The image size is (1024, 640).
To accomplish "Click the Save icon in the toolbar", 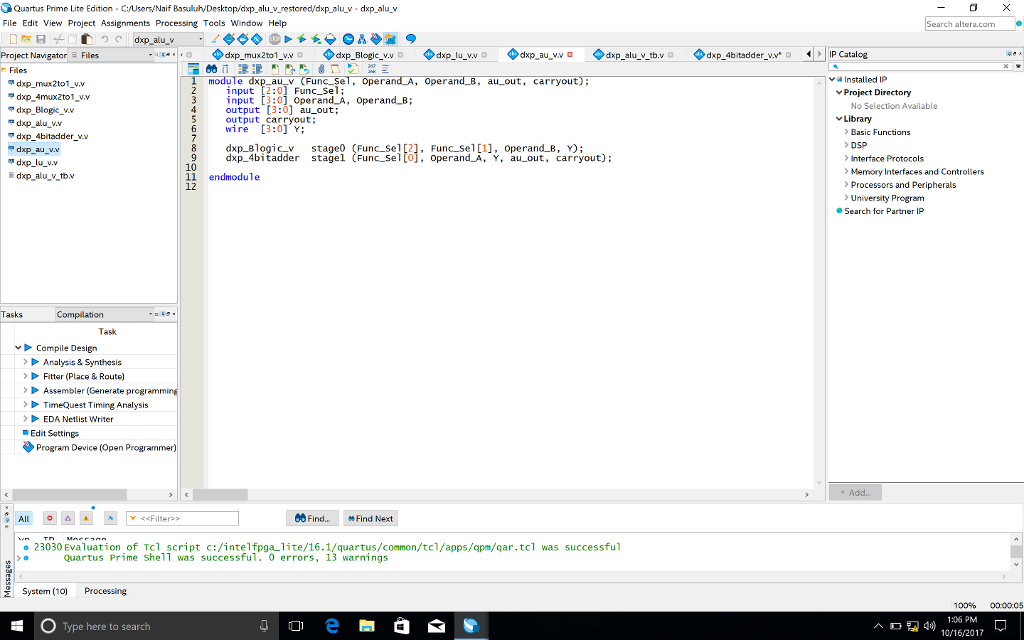I will click(x=41, y=38).
